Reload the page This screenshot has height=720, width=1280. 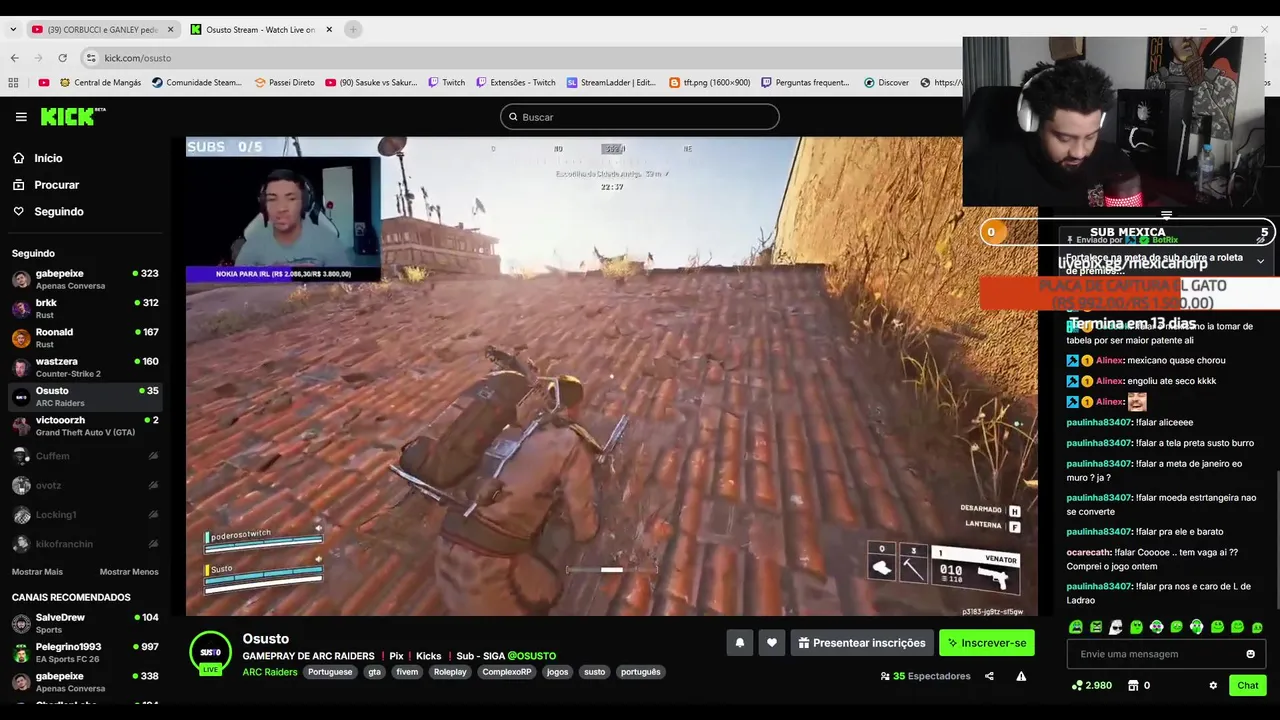pos(62,58)
